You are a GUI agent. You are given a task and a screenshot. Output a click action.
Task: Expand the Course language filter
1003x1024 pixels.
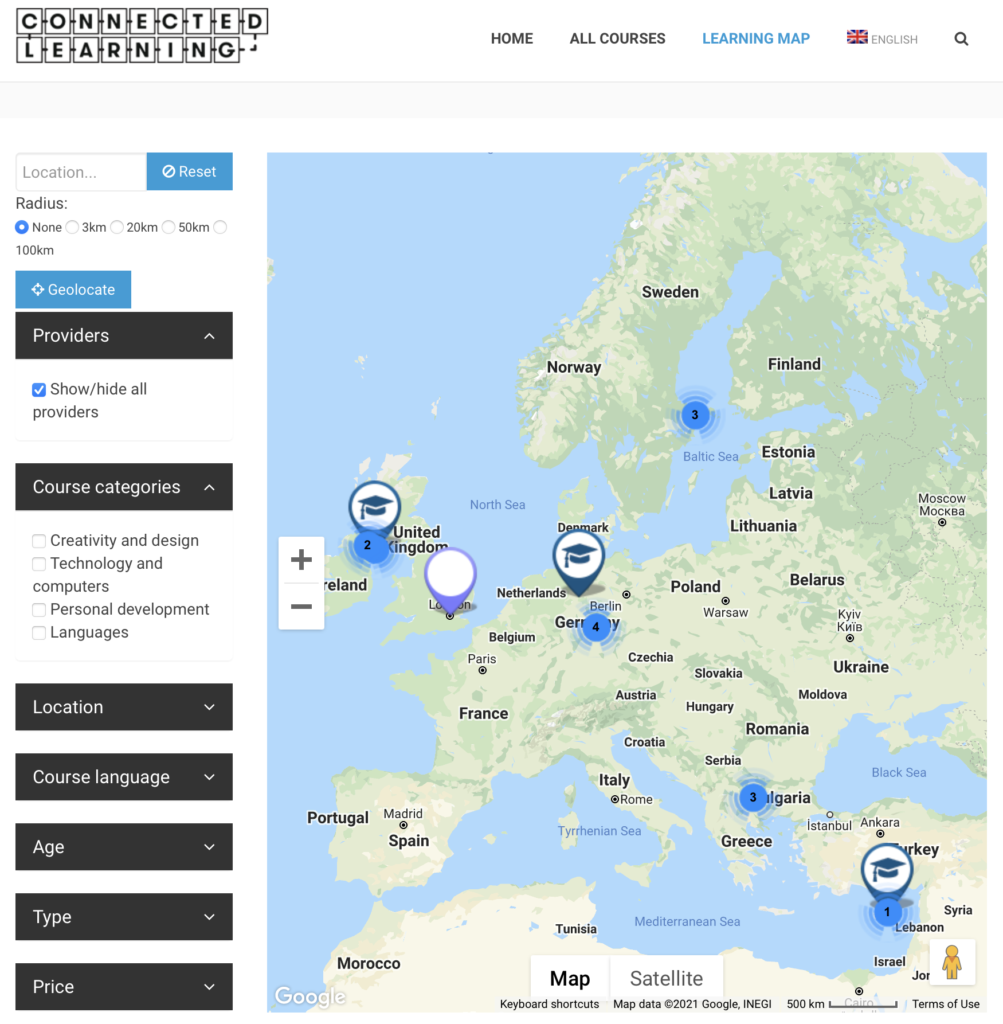pyautogui.click(x=124, y=777)
